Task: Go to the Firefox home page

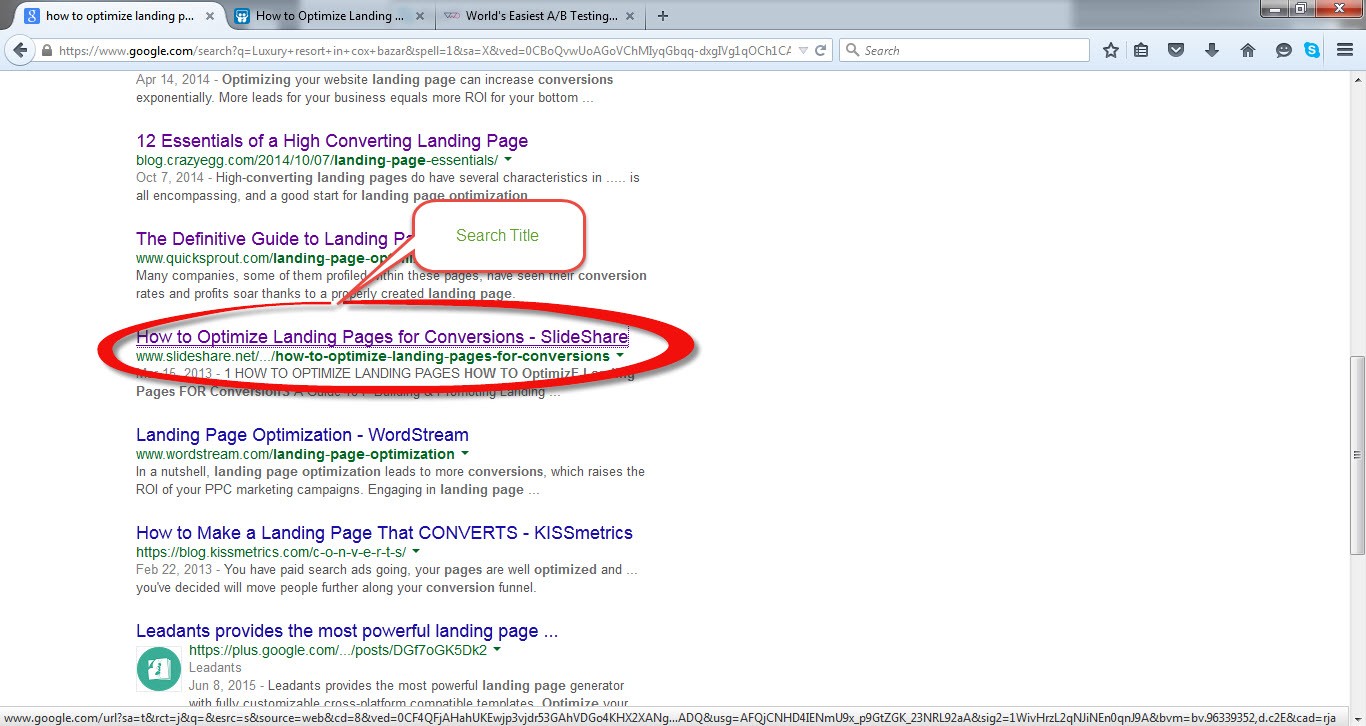Action: coord(1247,50)
